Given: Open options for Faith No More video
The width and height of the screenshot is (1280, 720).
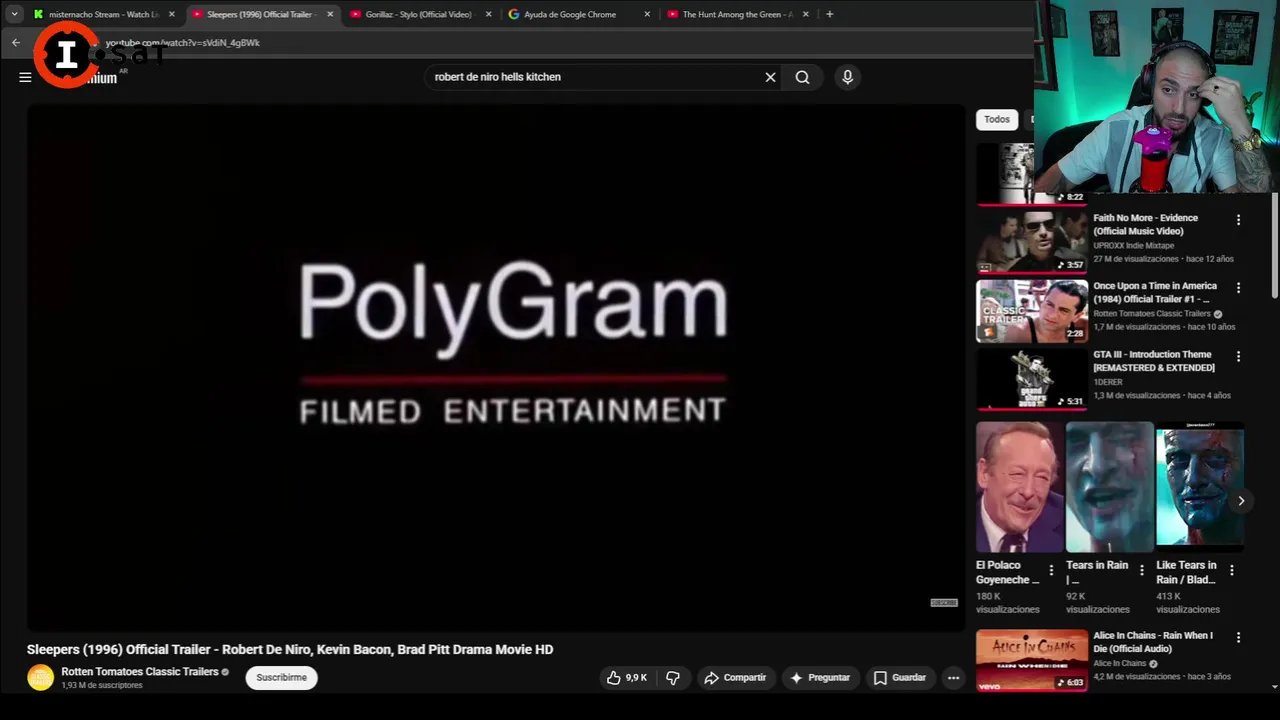Looking at the screenshot, I should coord(1238,220).
